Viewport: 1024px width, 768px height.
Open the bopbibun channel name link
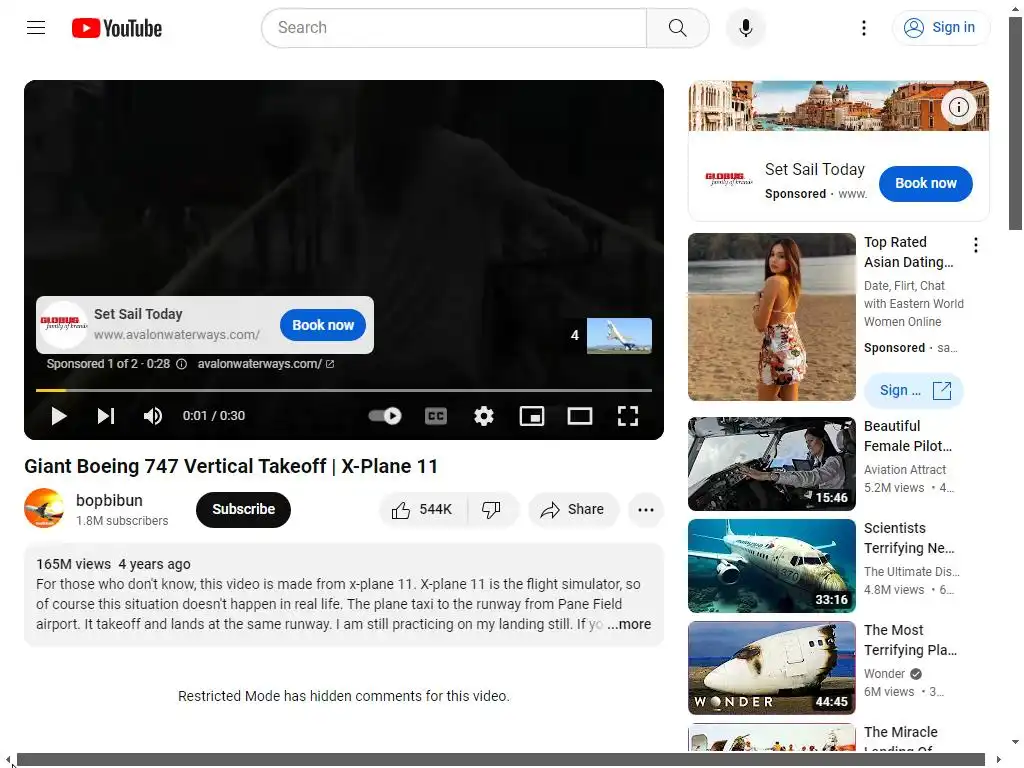coord(109,500)
